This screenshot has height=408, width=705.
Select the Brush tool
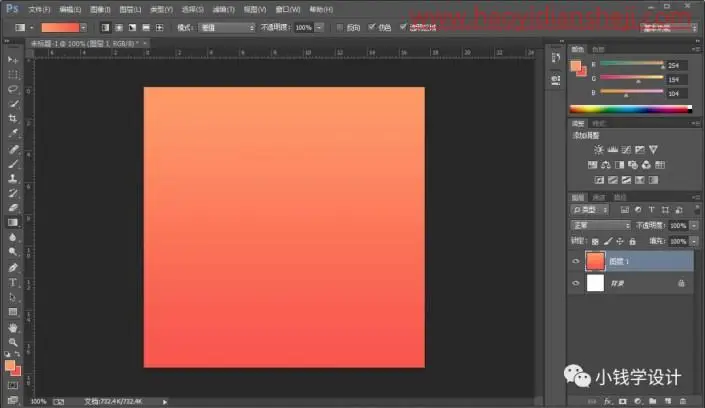pos(13,164)
